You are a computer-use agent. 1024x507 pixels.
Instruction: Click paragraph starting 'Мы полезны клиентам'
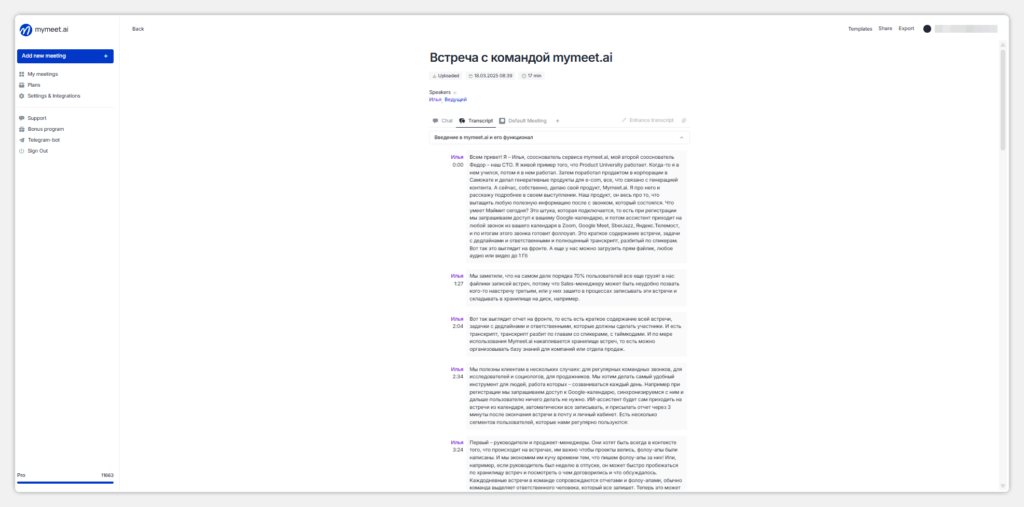[x=577, y=395]
